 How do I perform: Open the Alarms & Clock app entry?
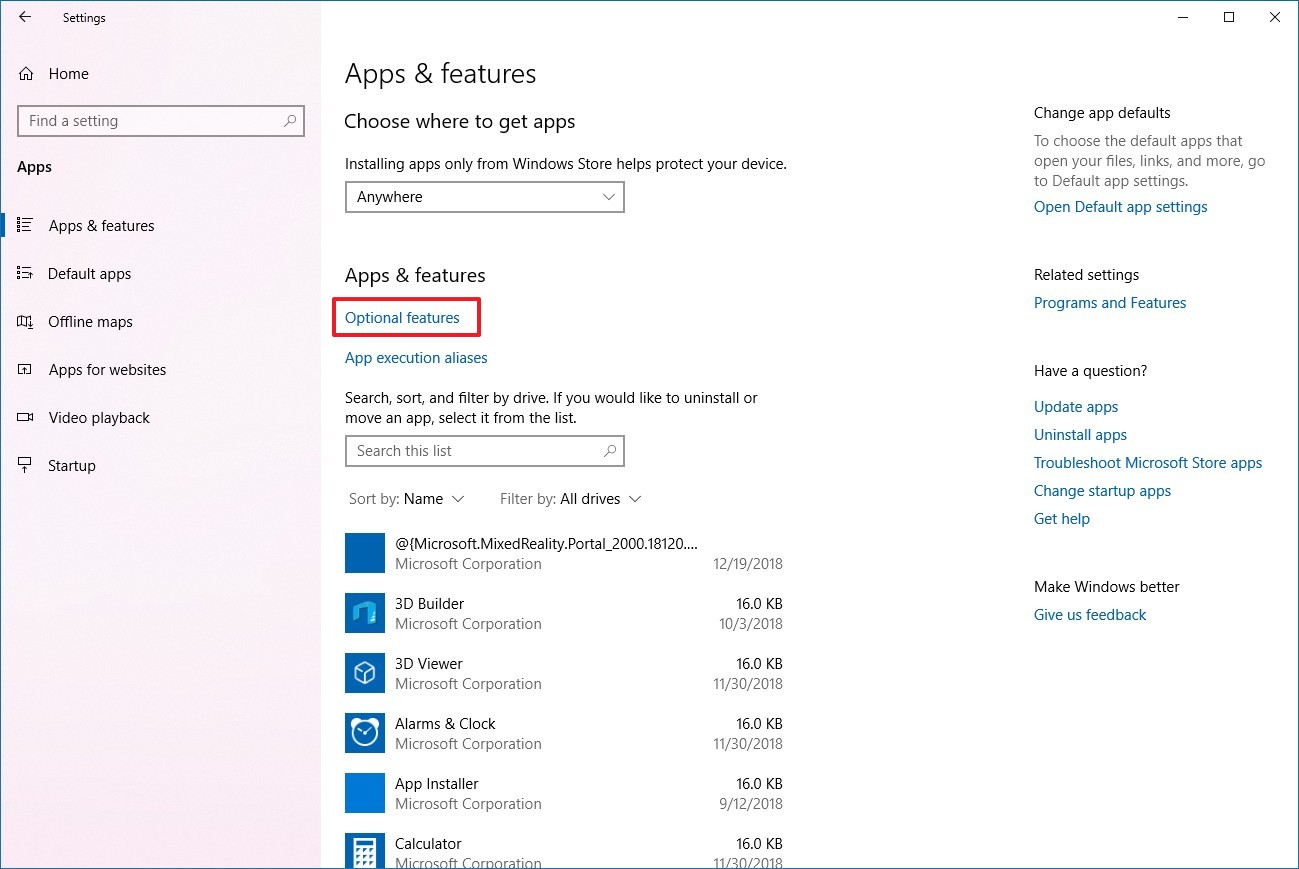[446, 723]
